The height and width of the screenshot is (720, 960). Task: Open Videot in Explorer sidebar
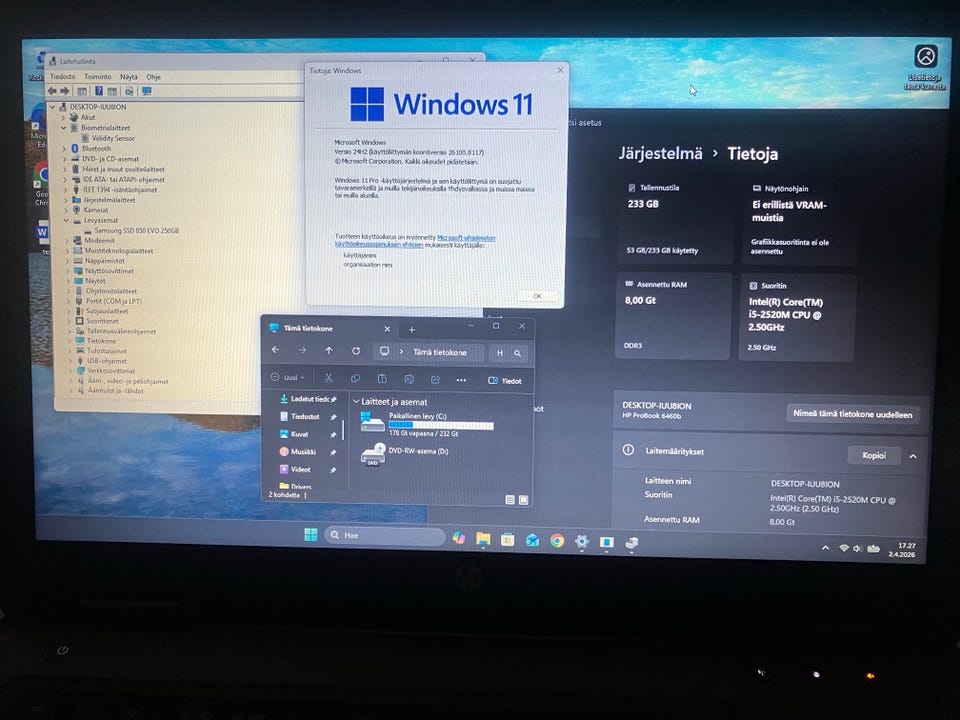pos(308,470)
